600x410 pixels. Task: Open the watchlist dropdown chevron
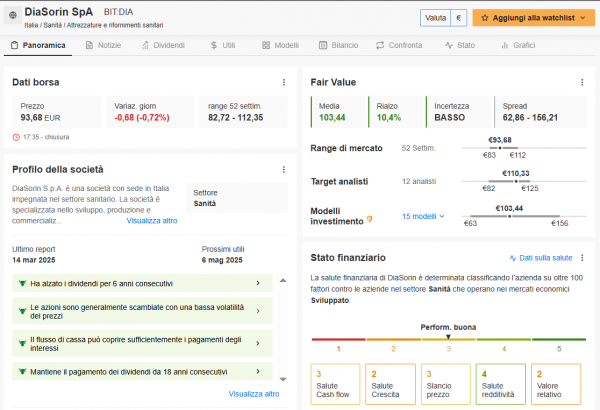(x=583, y=18)
